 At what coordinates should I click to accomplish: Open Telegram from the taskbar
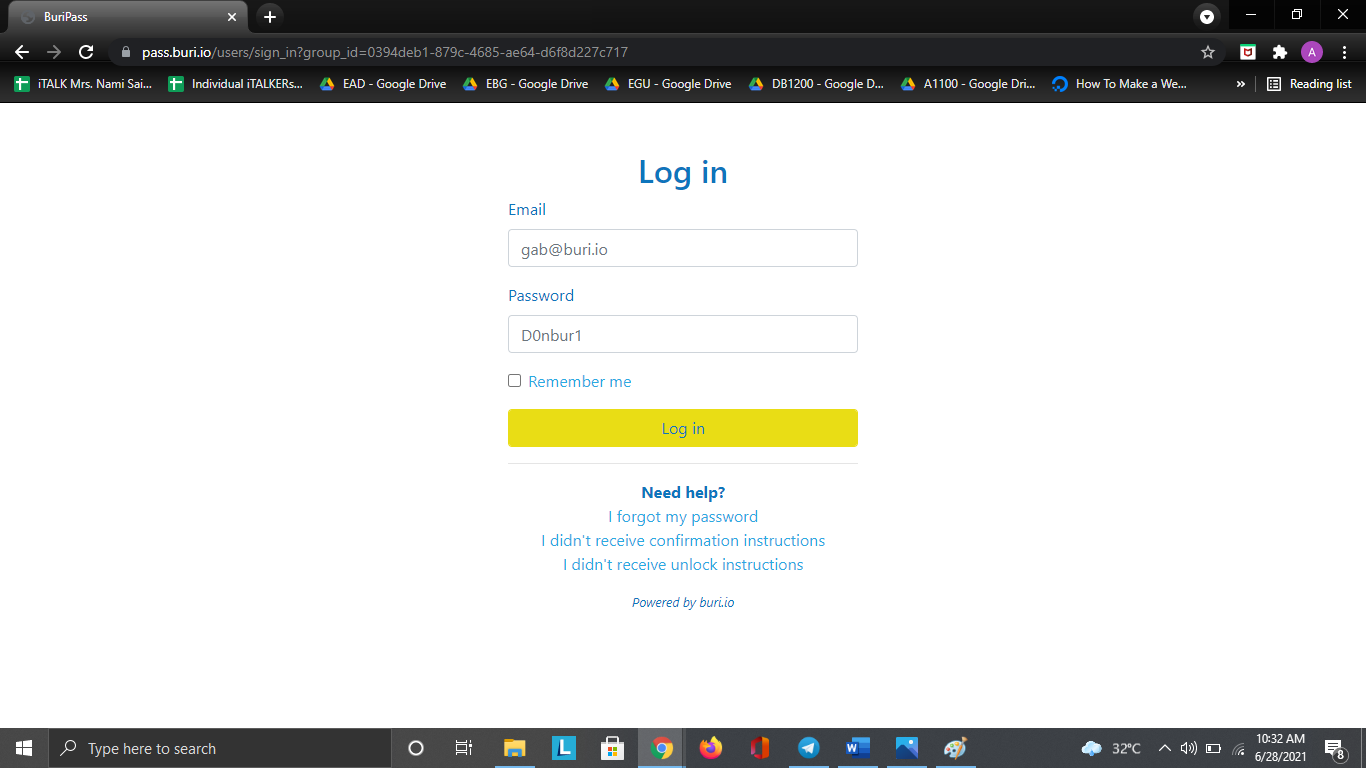(808, 748)
